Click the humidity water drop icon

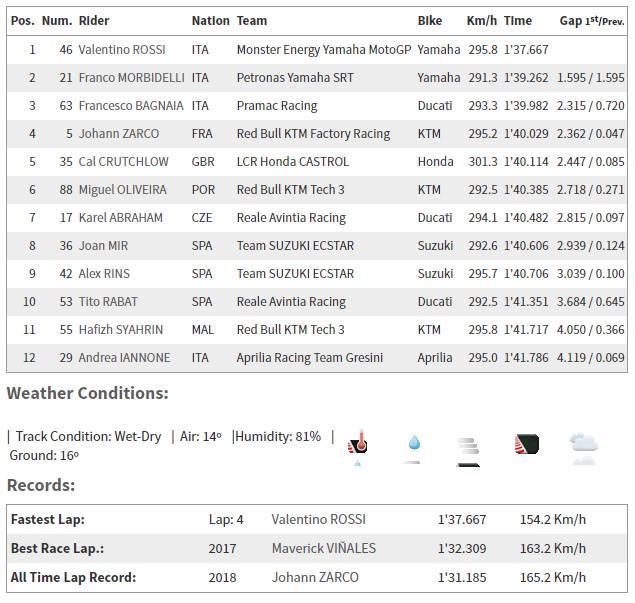(412, 447)
